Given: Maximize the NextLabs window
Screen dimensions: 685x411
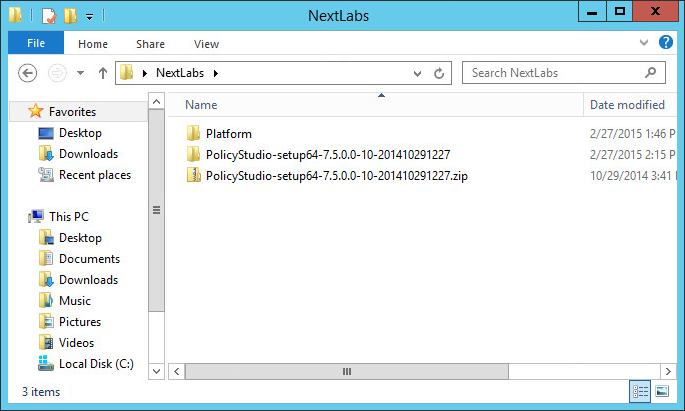Looking at the screenshot, I should (x=619, y=11).
